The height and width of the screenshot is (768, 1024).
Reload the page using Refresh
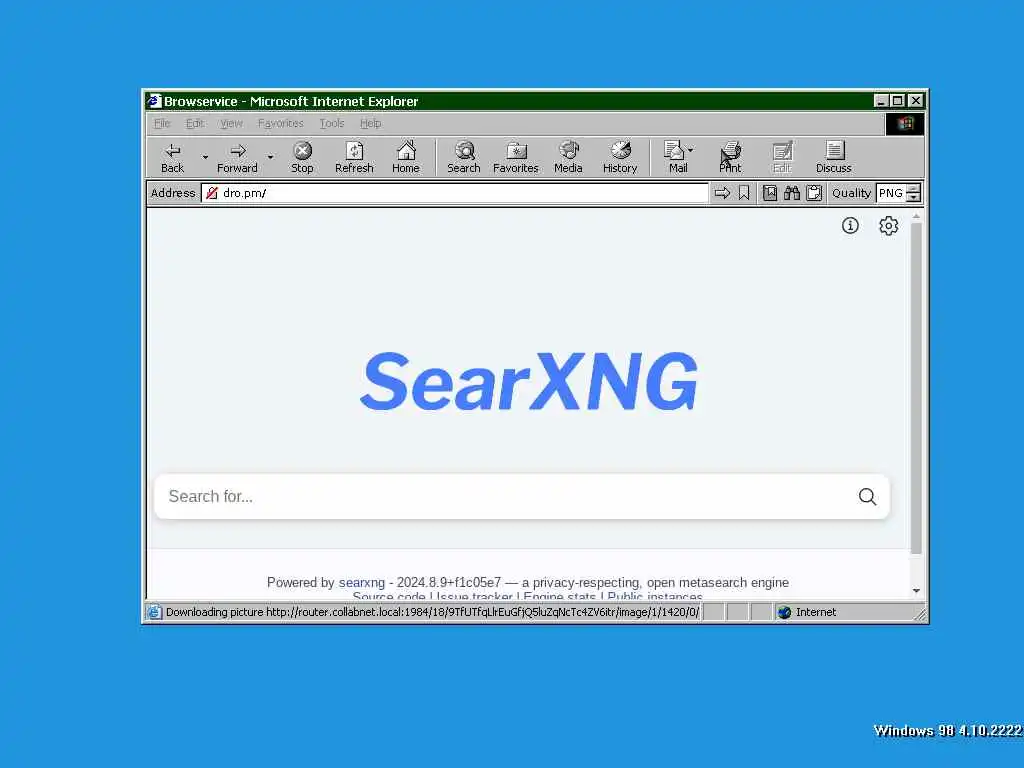(x=354, y=158)
